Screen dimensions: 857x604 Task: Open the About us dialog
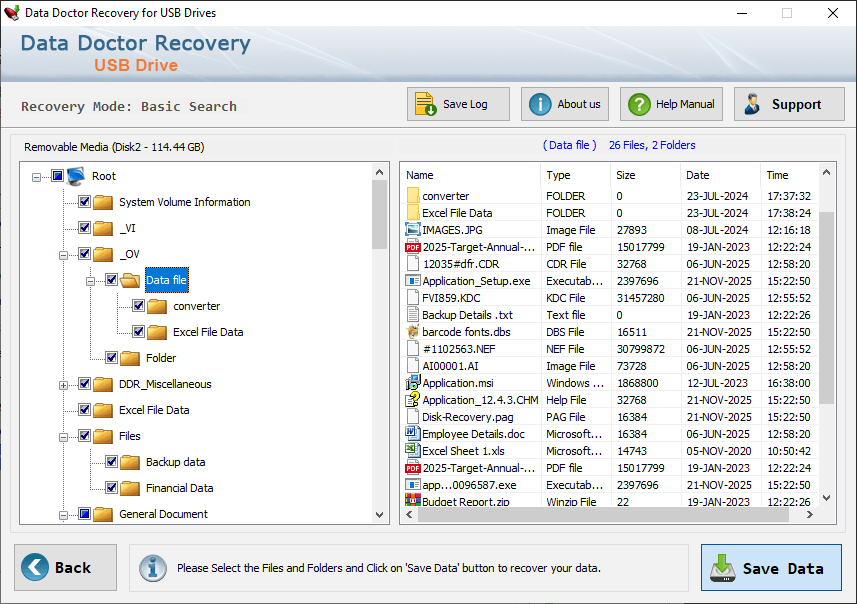tap(565, 104)
